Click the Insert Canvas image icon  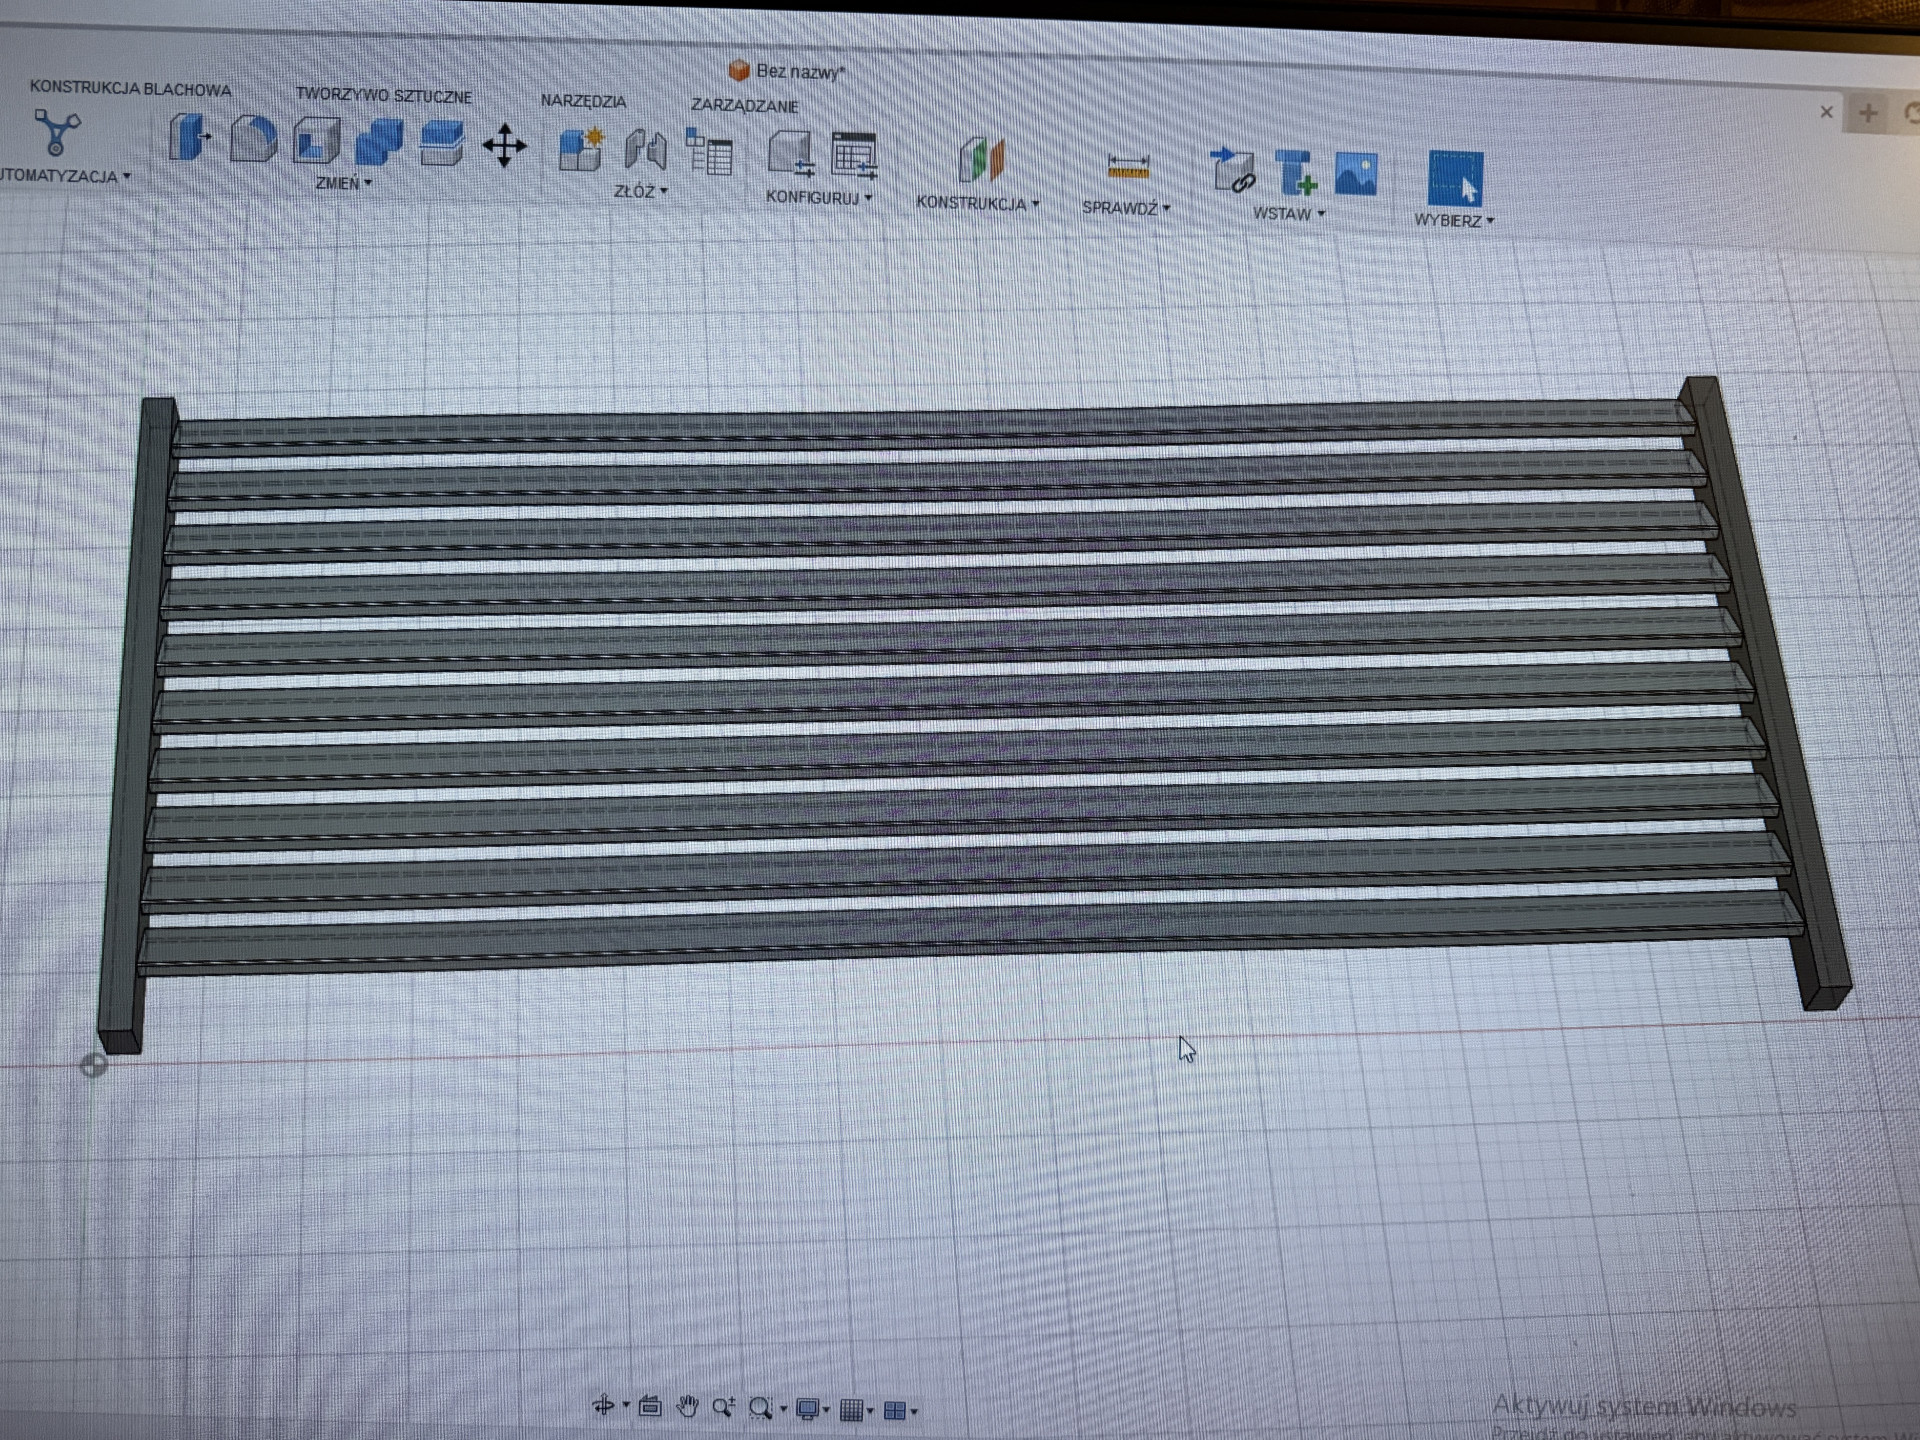coord(1356,174)
